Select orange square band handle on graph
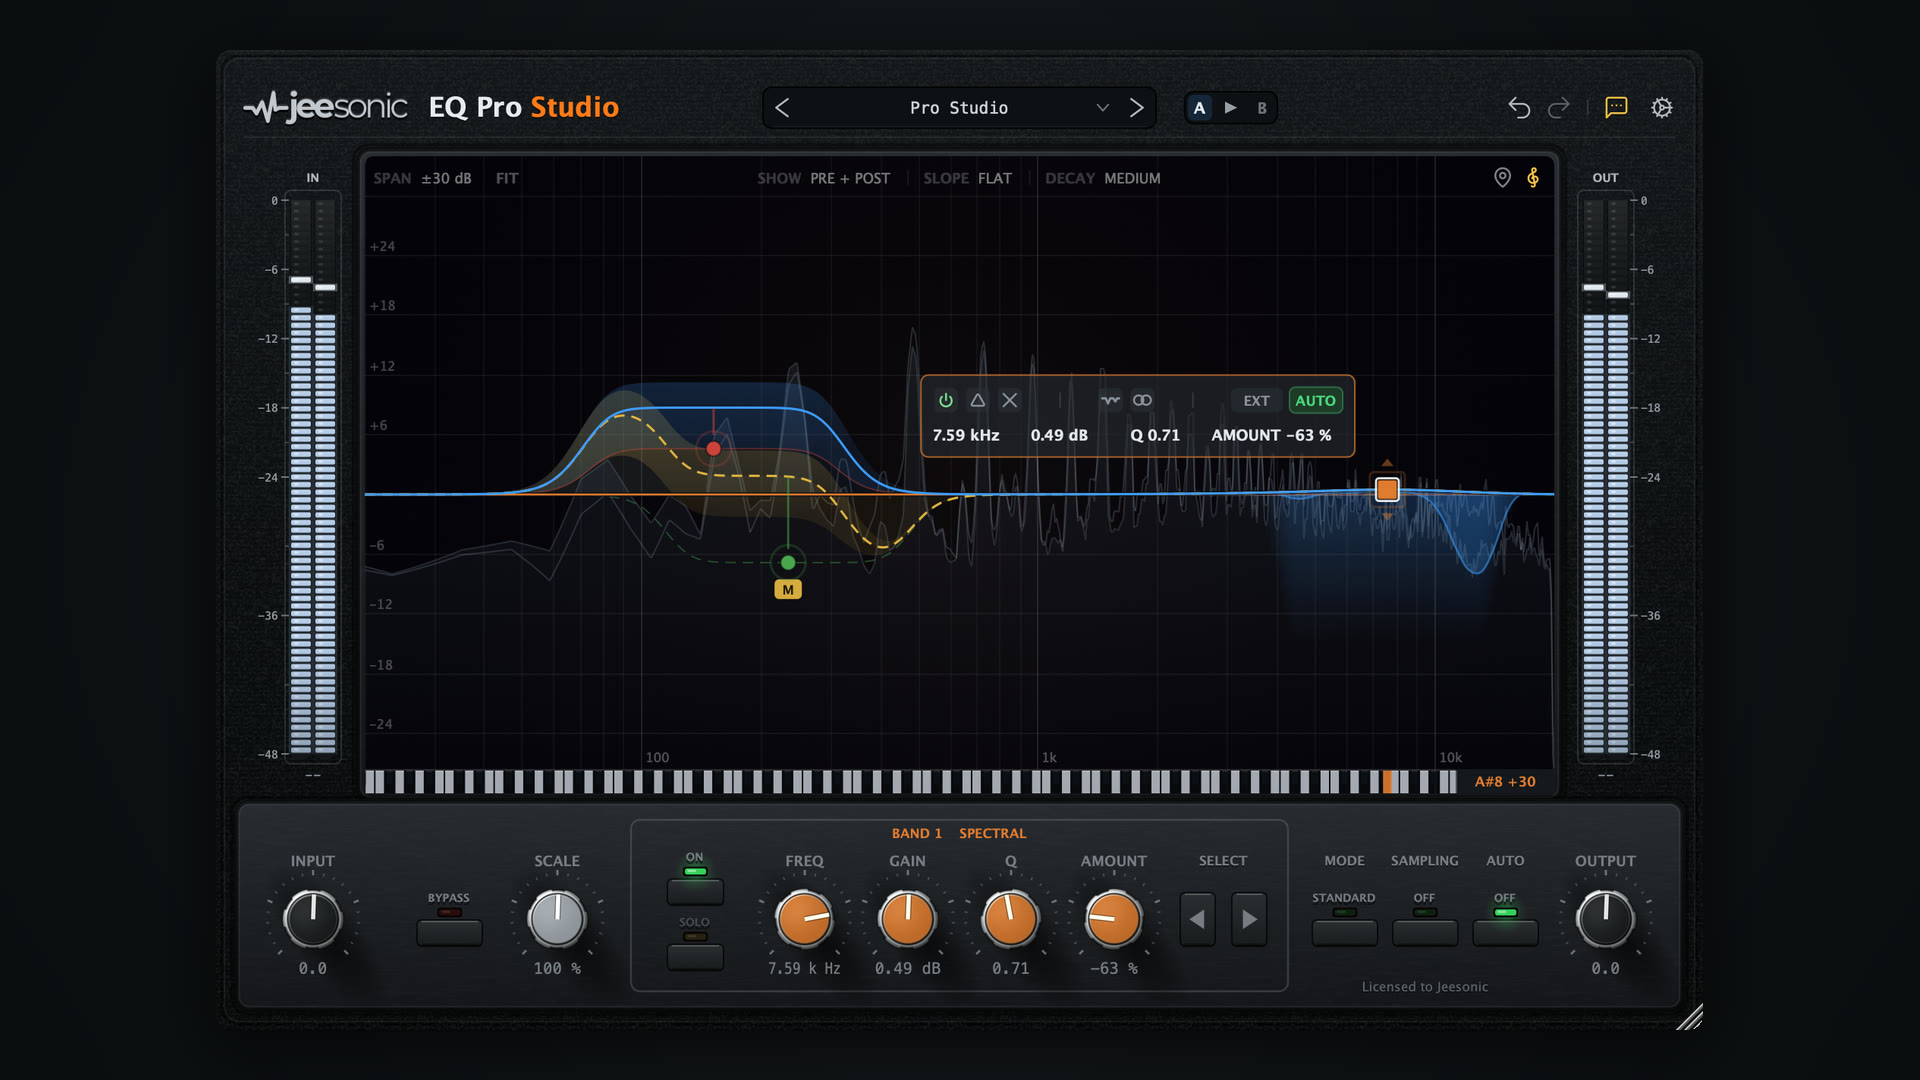This screenshot has height=1080, width=1920. point(1387,489)
